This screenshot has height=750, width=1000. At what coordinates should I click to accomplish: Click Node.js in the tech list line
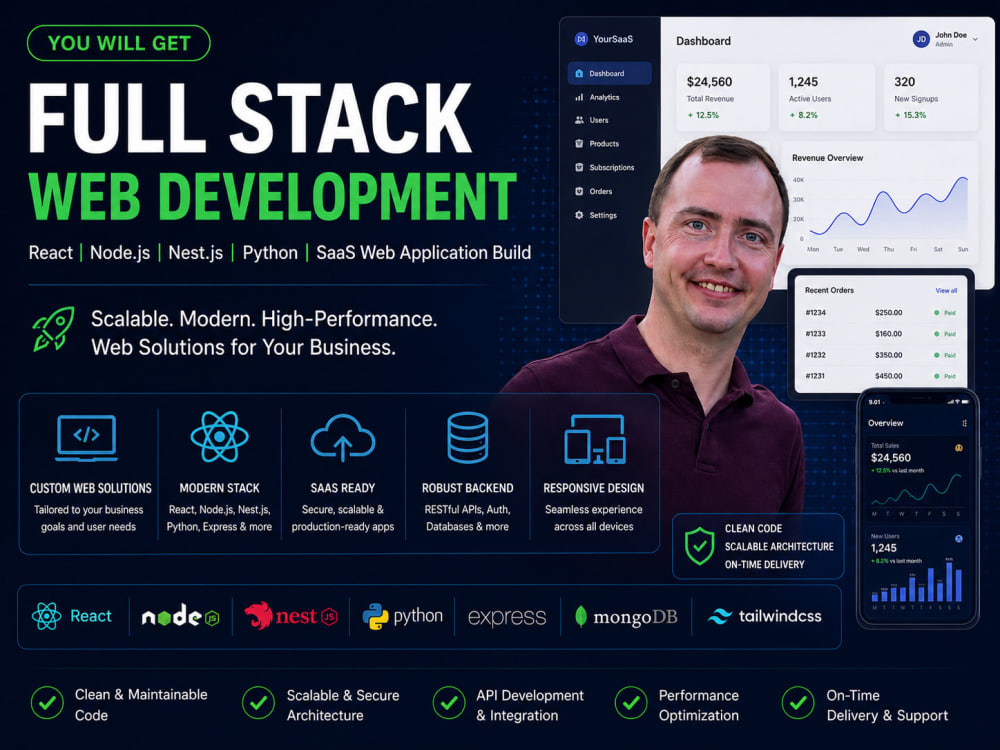coord(120,253)
